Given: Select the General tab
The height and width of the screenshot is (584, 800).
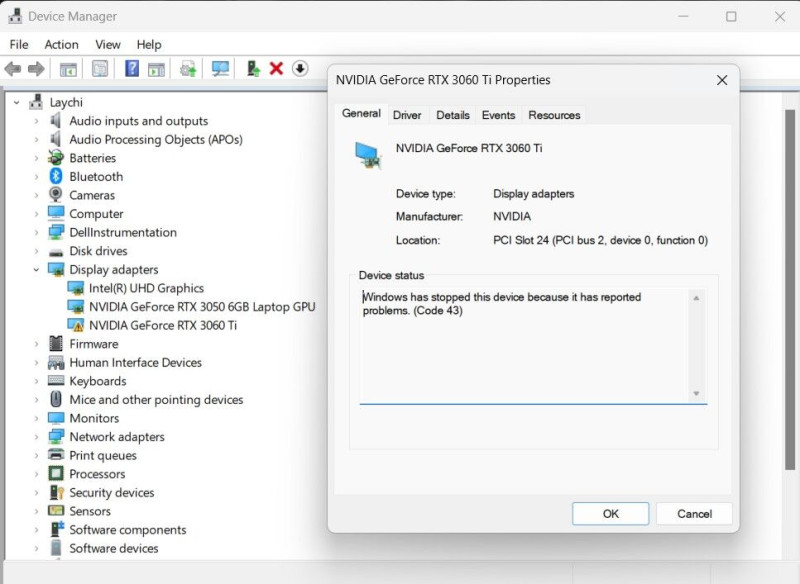Looking at the screenshot, I should 361,114.
